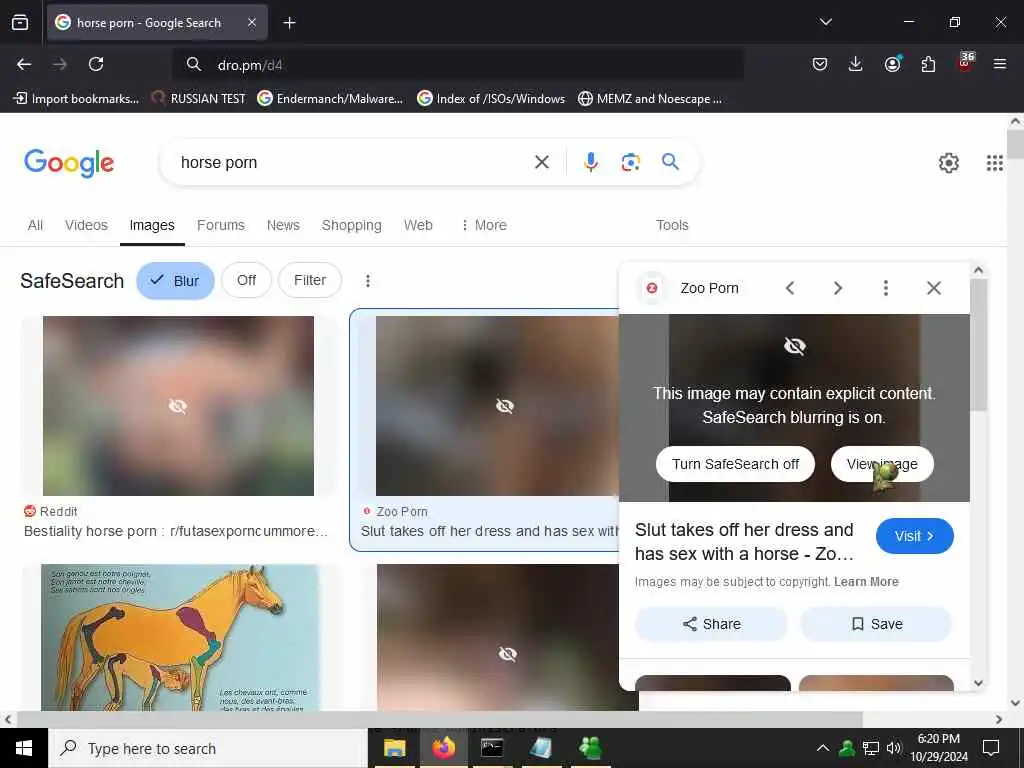Clear the Google search box text

coord(542,162)
